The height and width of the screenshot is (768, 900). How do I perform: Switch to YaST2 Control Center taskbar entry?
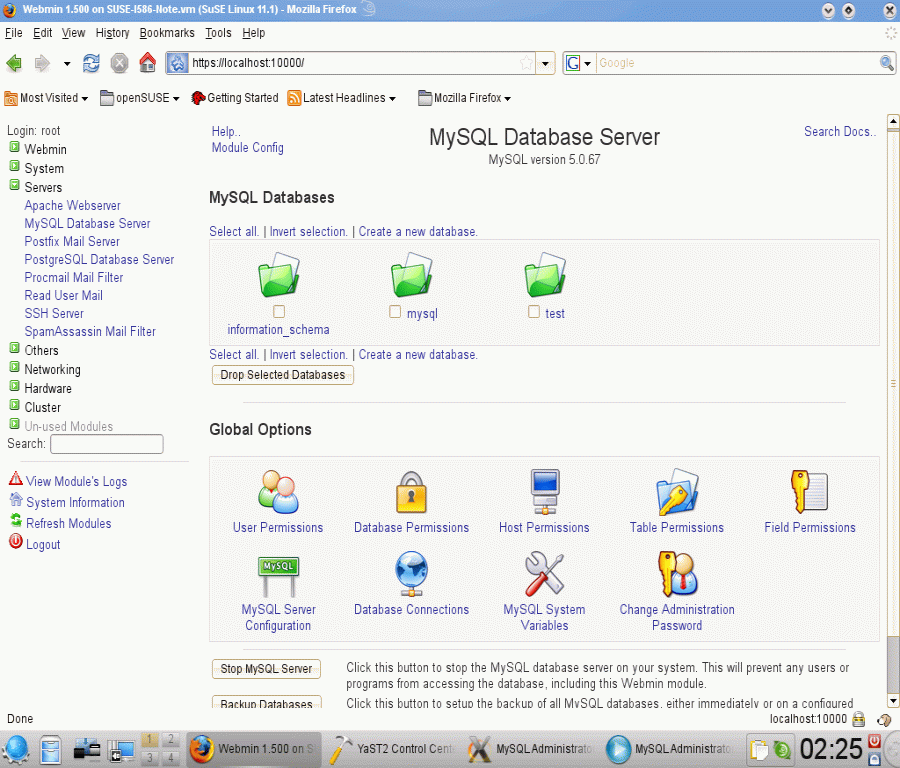pos(393,748)
